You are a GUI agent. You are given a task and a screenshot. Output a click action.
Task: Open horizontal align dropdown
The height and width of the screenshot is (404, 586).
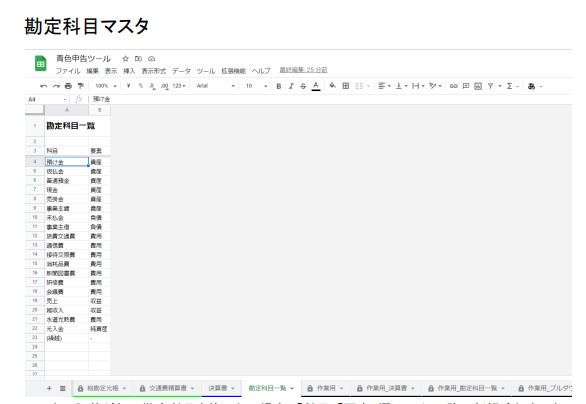(384, 86)
